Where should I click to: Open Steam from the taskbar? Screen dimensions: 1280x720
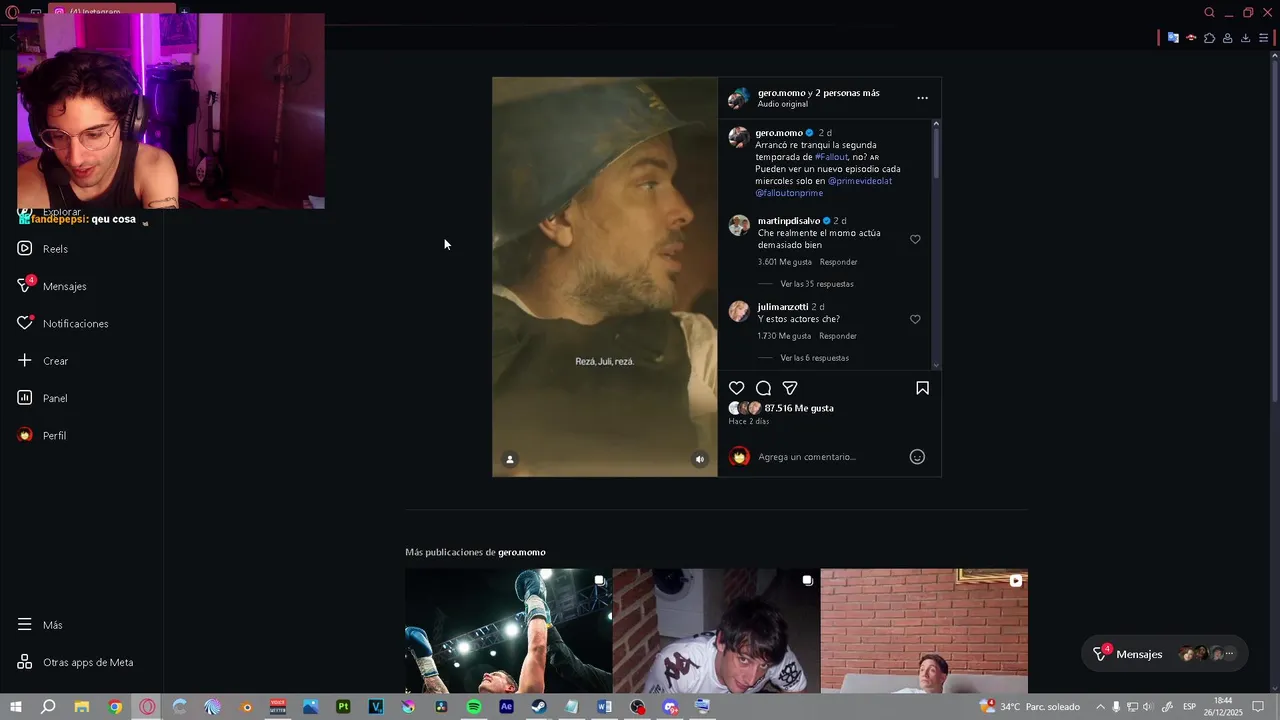tap(539, 707)
